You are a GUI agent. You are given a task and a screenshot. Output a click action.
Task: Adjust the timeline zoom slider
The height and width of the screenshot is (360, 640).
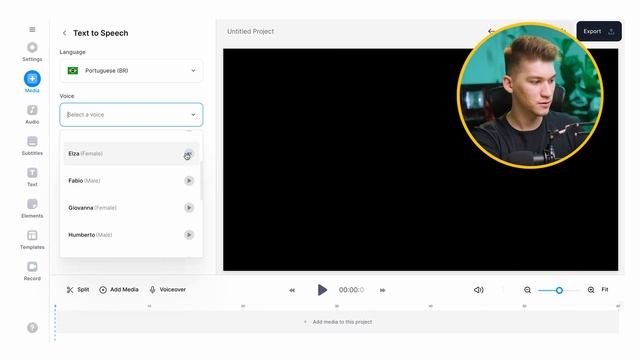click(559, 290)
